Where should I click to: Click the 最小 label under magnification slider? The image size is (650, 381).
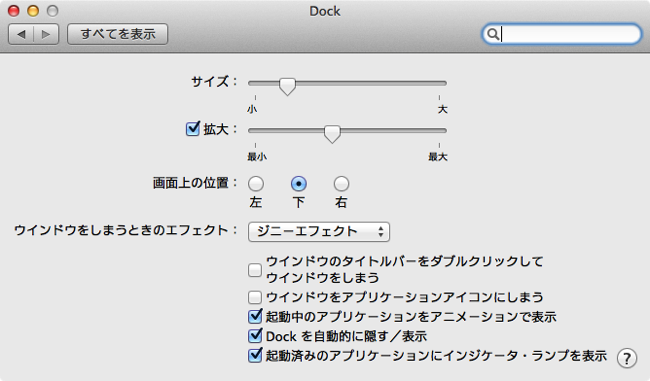pyautogui.click(x=257, y=157)
